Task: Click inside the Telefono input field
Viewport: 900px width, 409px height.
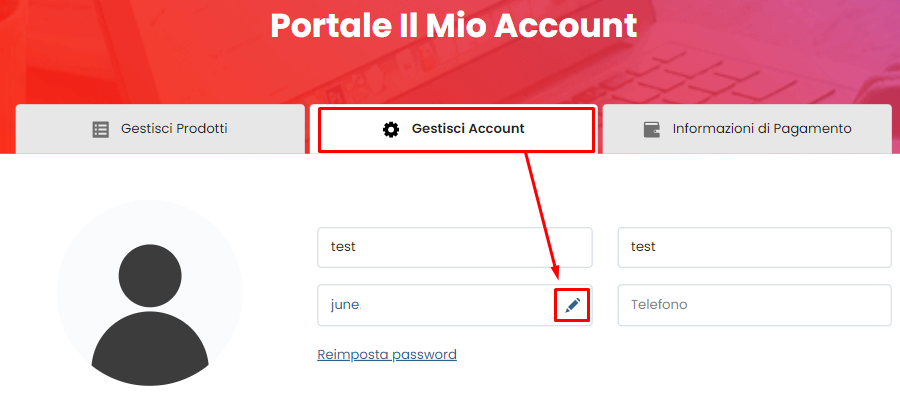Action: 754,305
